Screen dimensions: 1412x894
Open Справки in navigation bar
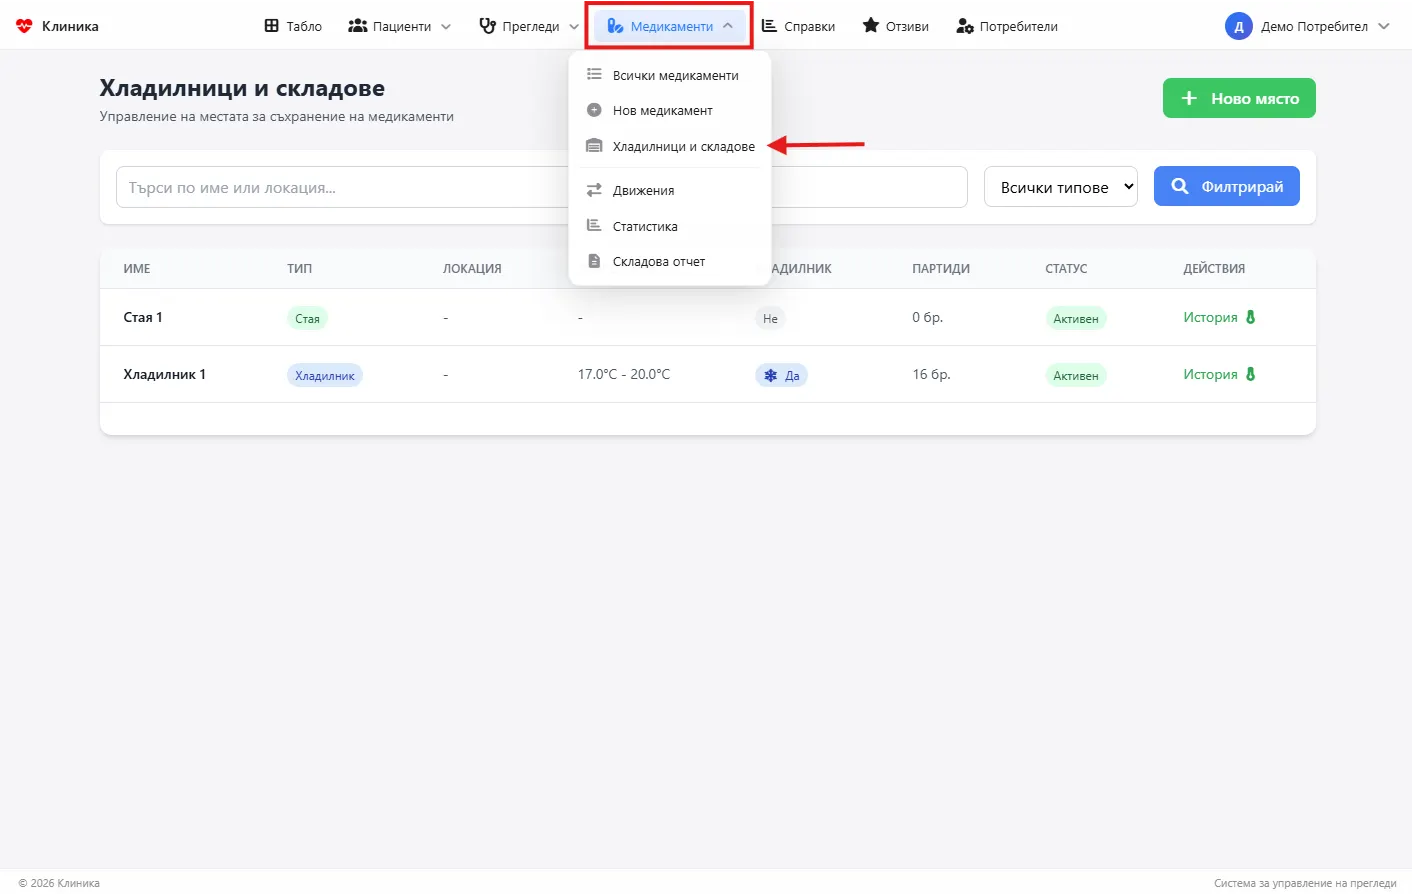798,26
